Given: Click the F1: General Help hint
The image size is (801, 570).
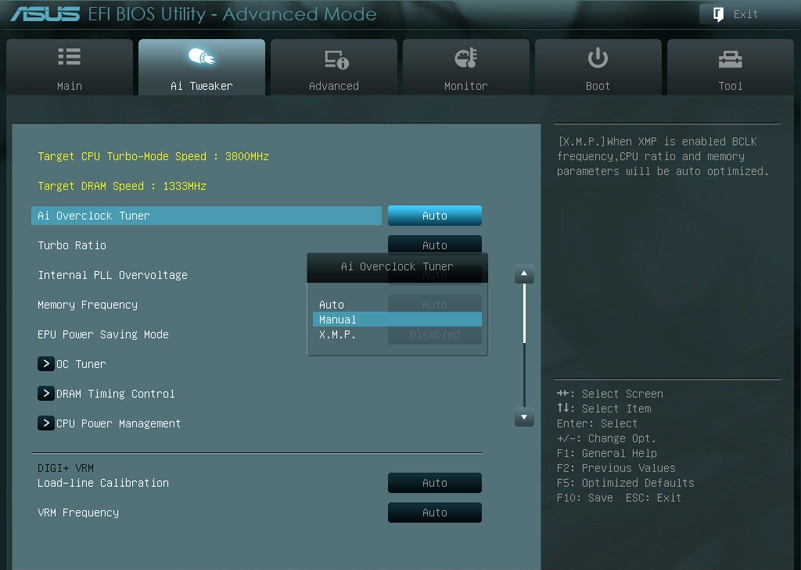Looking at the screenshot, I should (607, 453).
